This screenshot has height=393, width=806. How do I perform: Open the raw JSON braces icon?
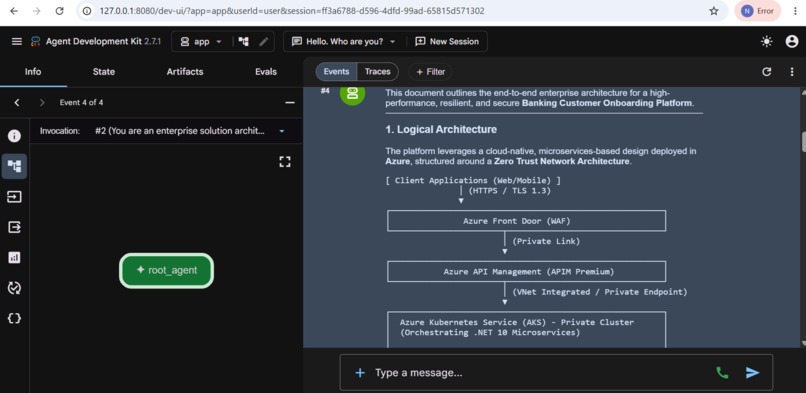click(14, 318)
